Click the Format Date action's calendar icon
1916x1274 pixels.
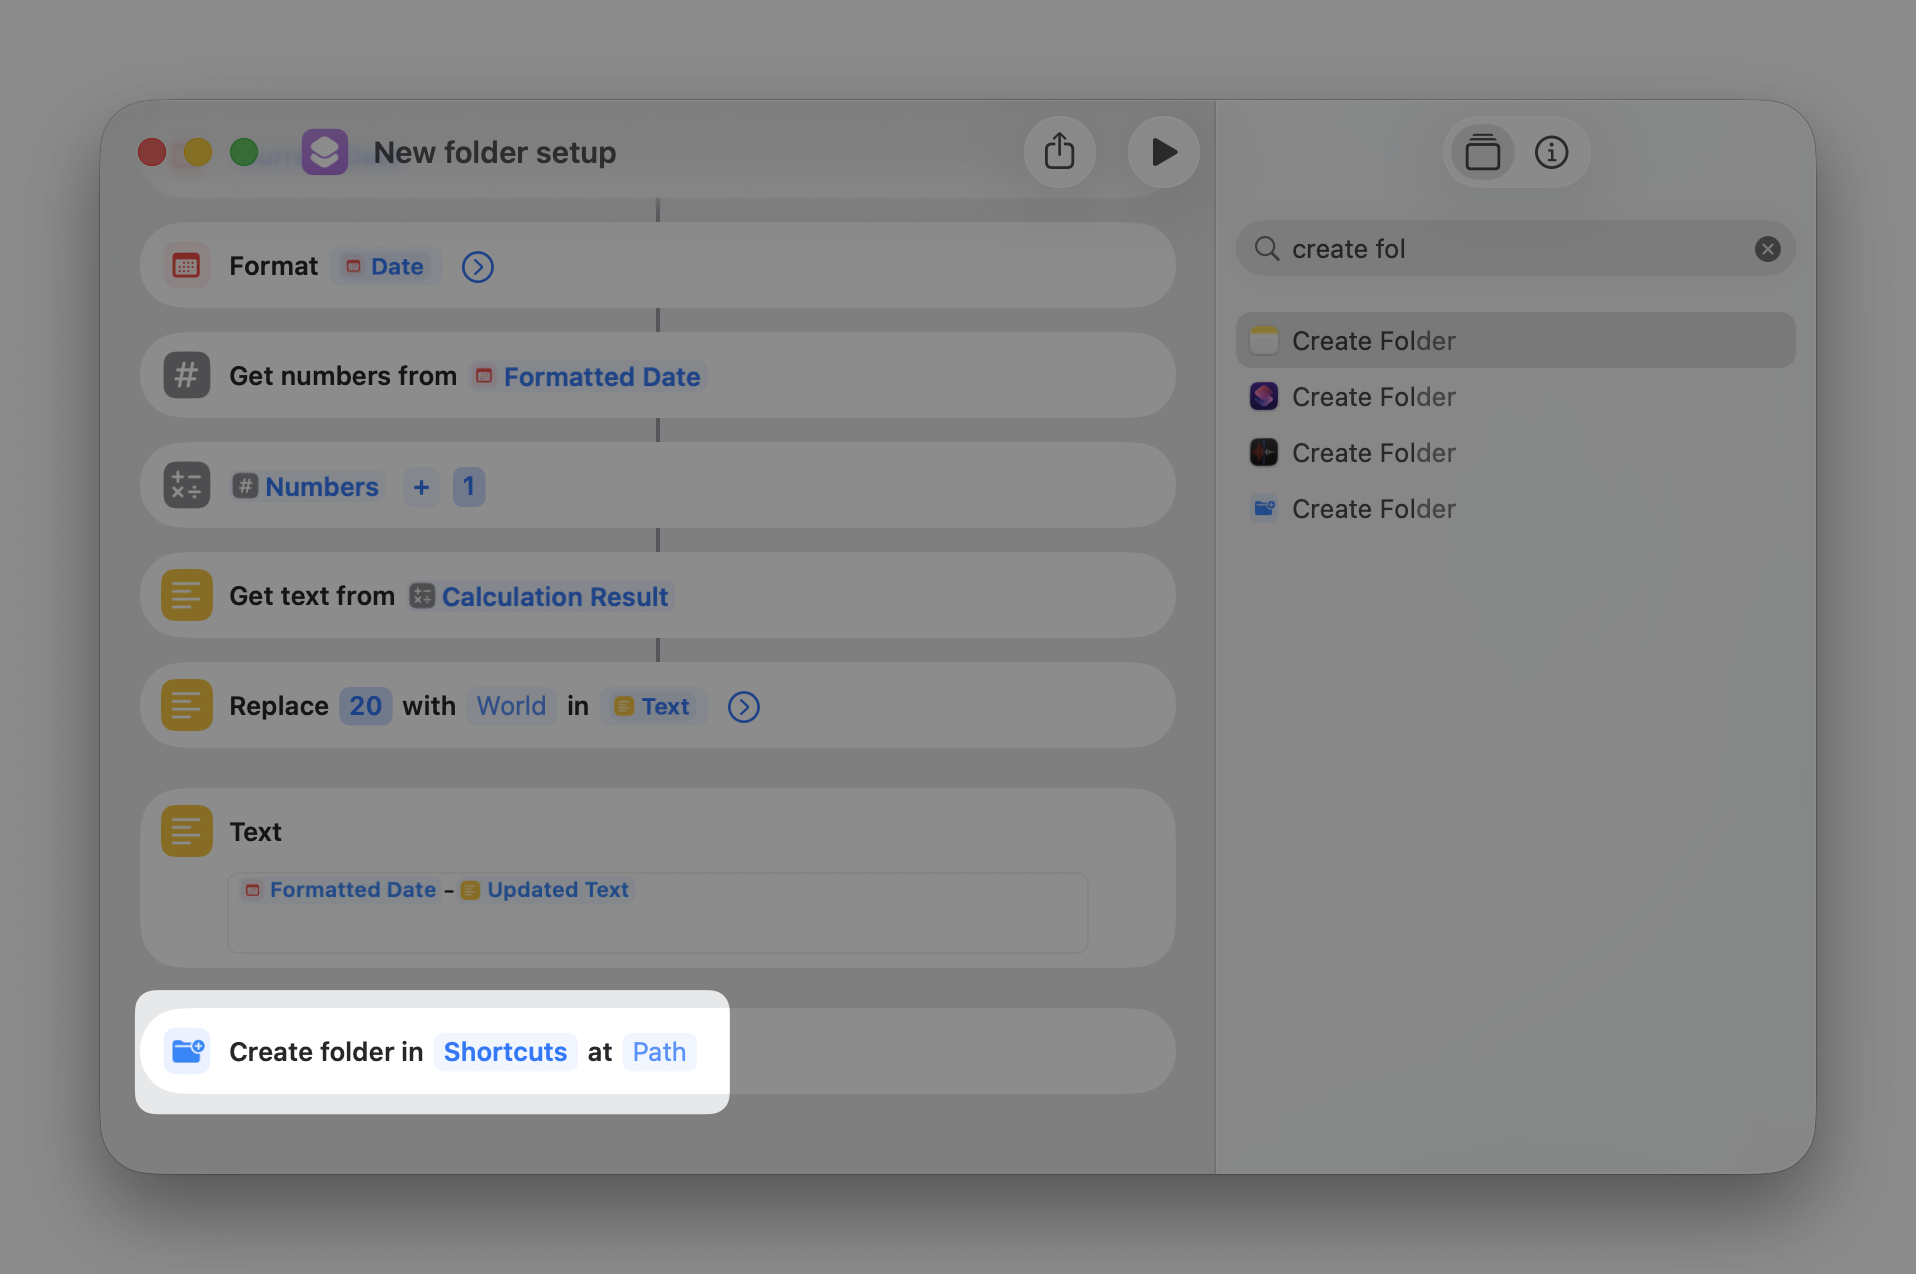[186, 265]
